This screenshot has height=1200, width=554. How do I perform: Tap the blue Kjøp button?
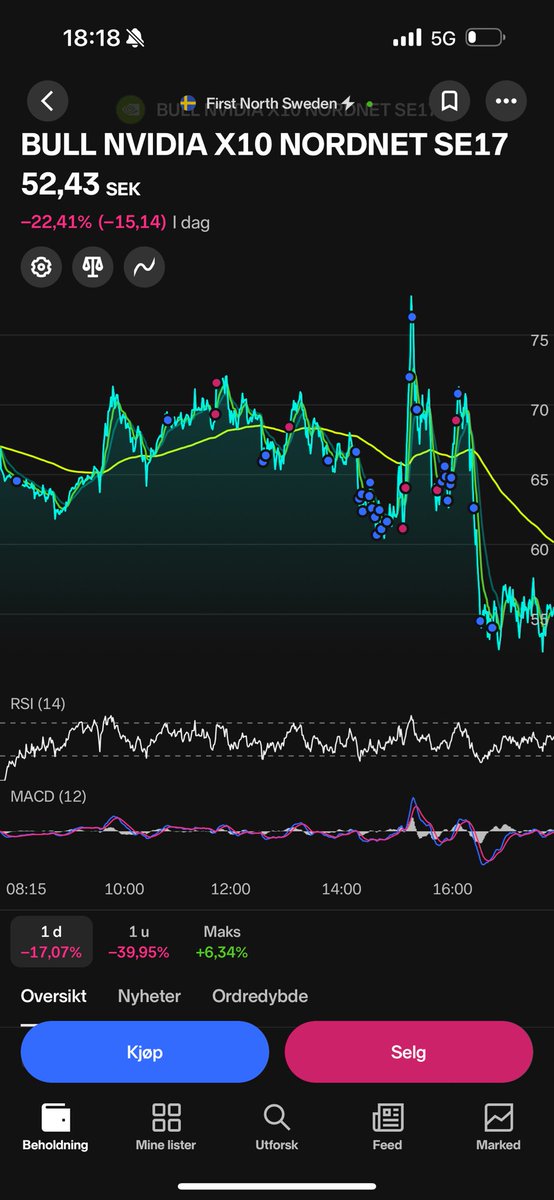pyautogui.click(x=145, y=1052)
